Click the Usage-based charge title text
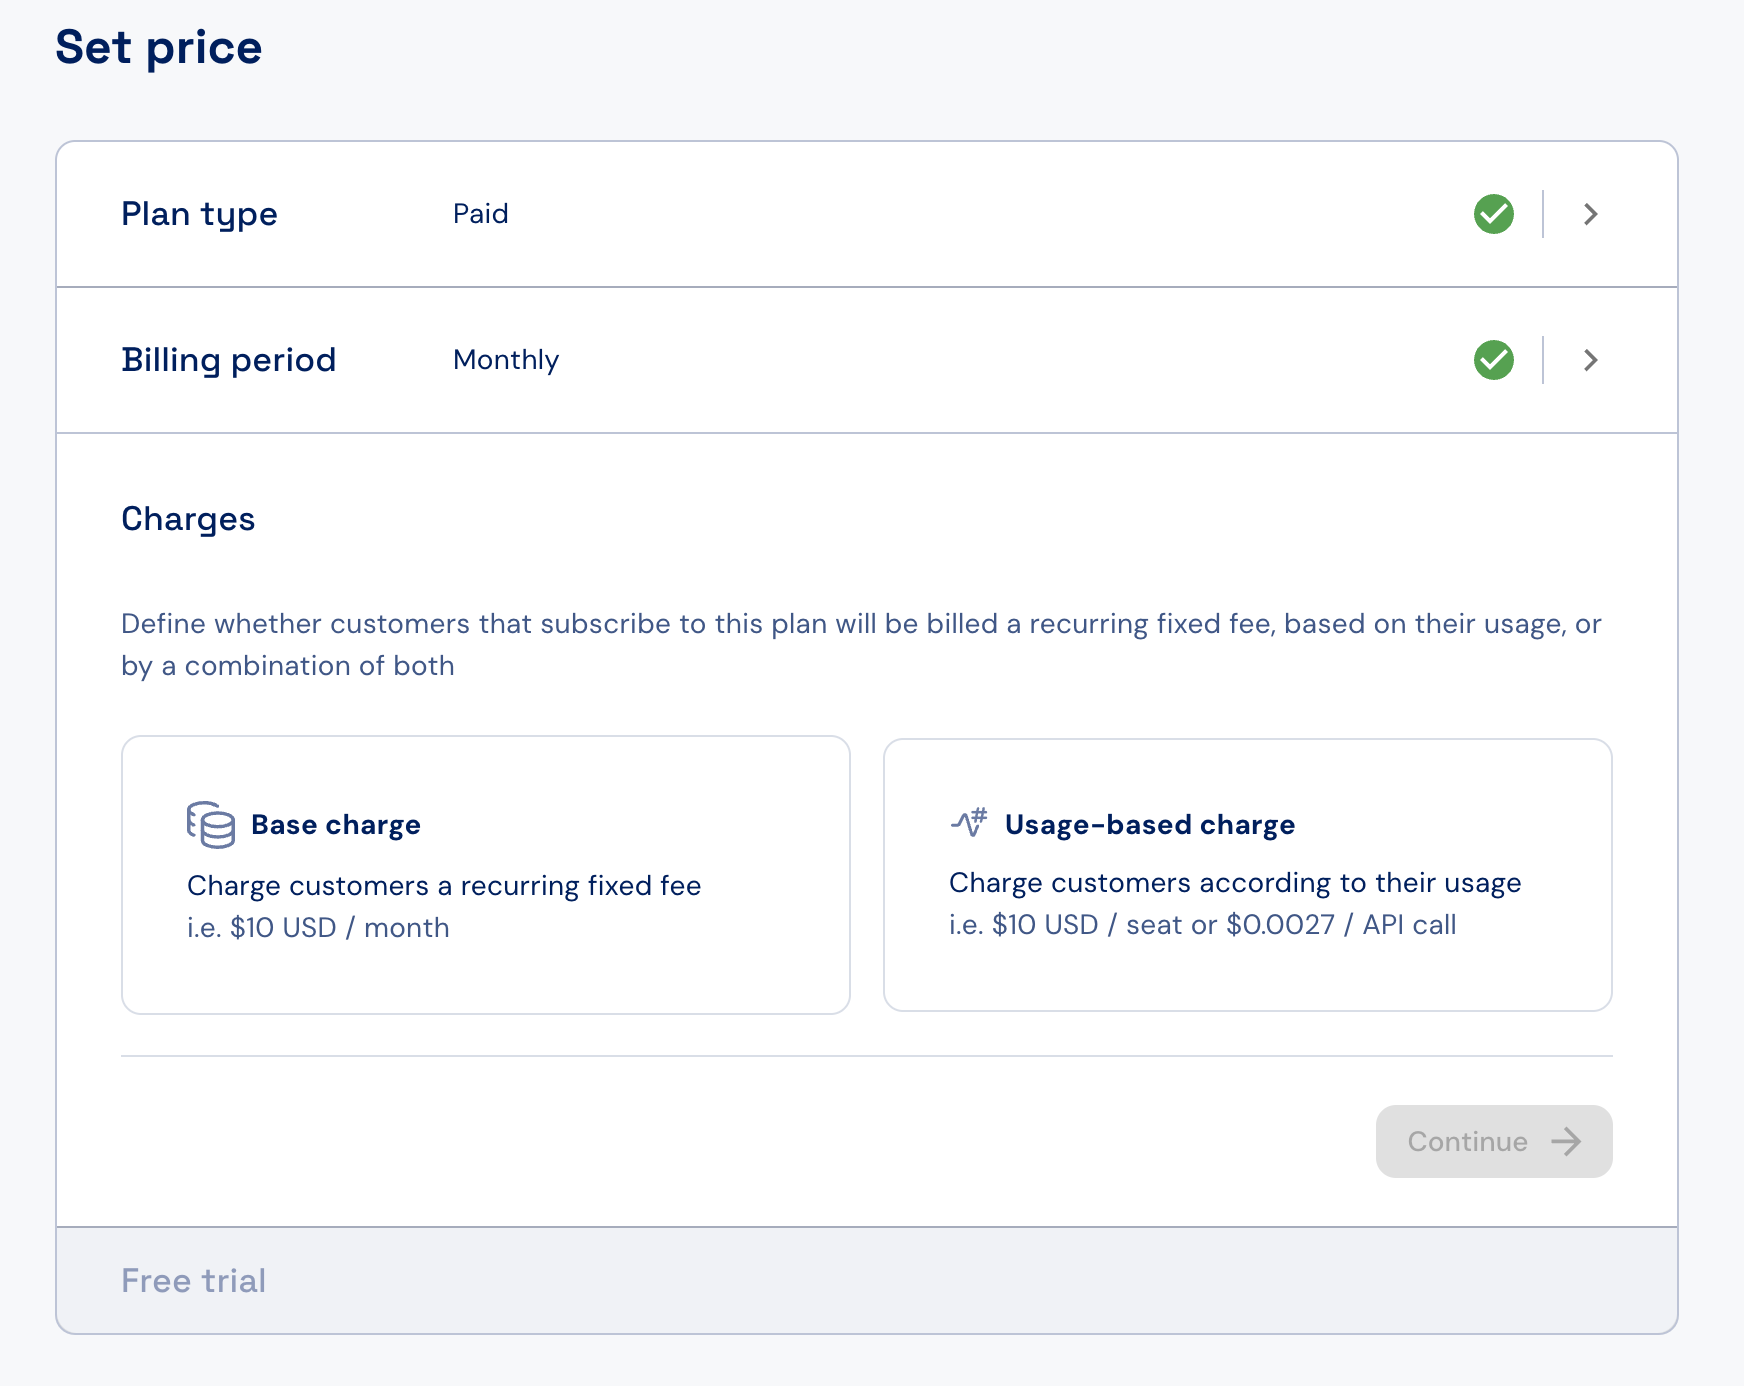1744x1386 pixels. pyautogui.click(x=1150, y=825)
